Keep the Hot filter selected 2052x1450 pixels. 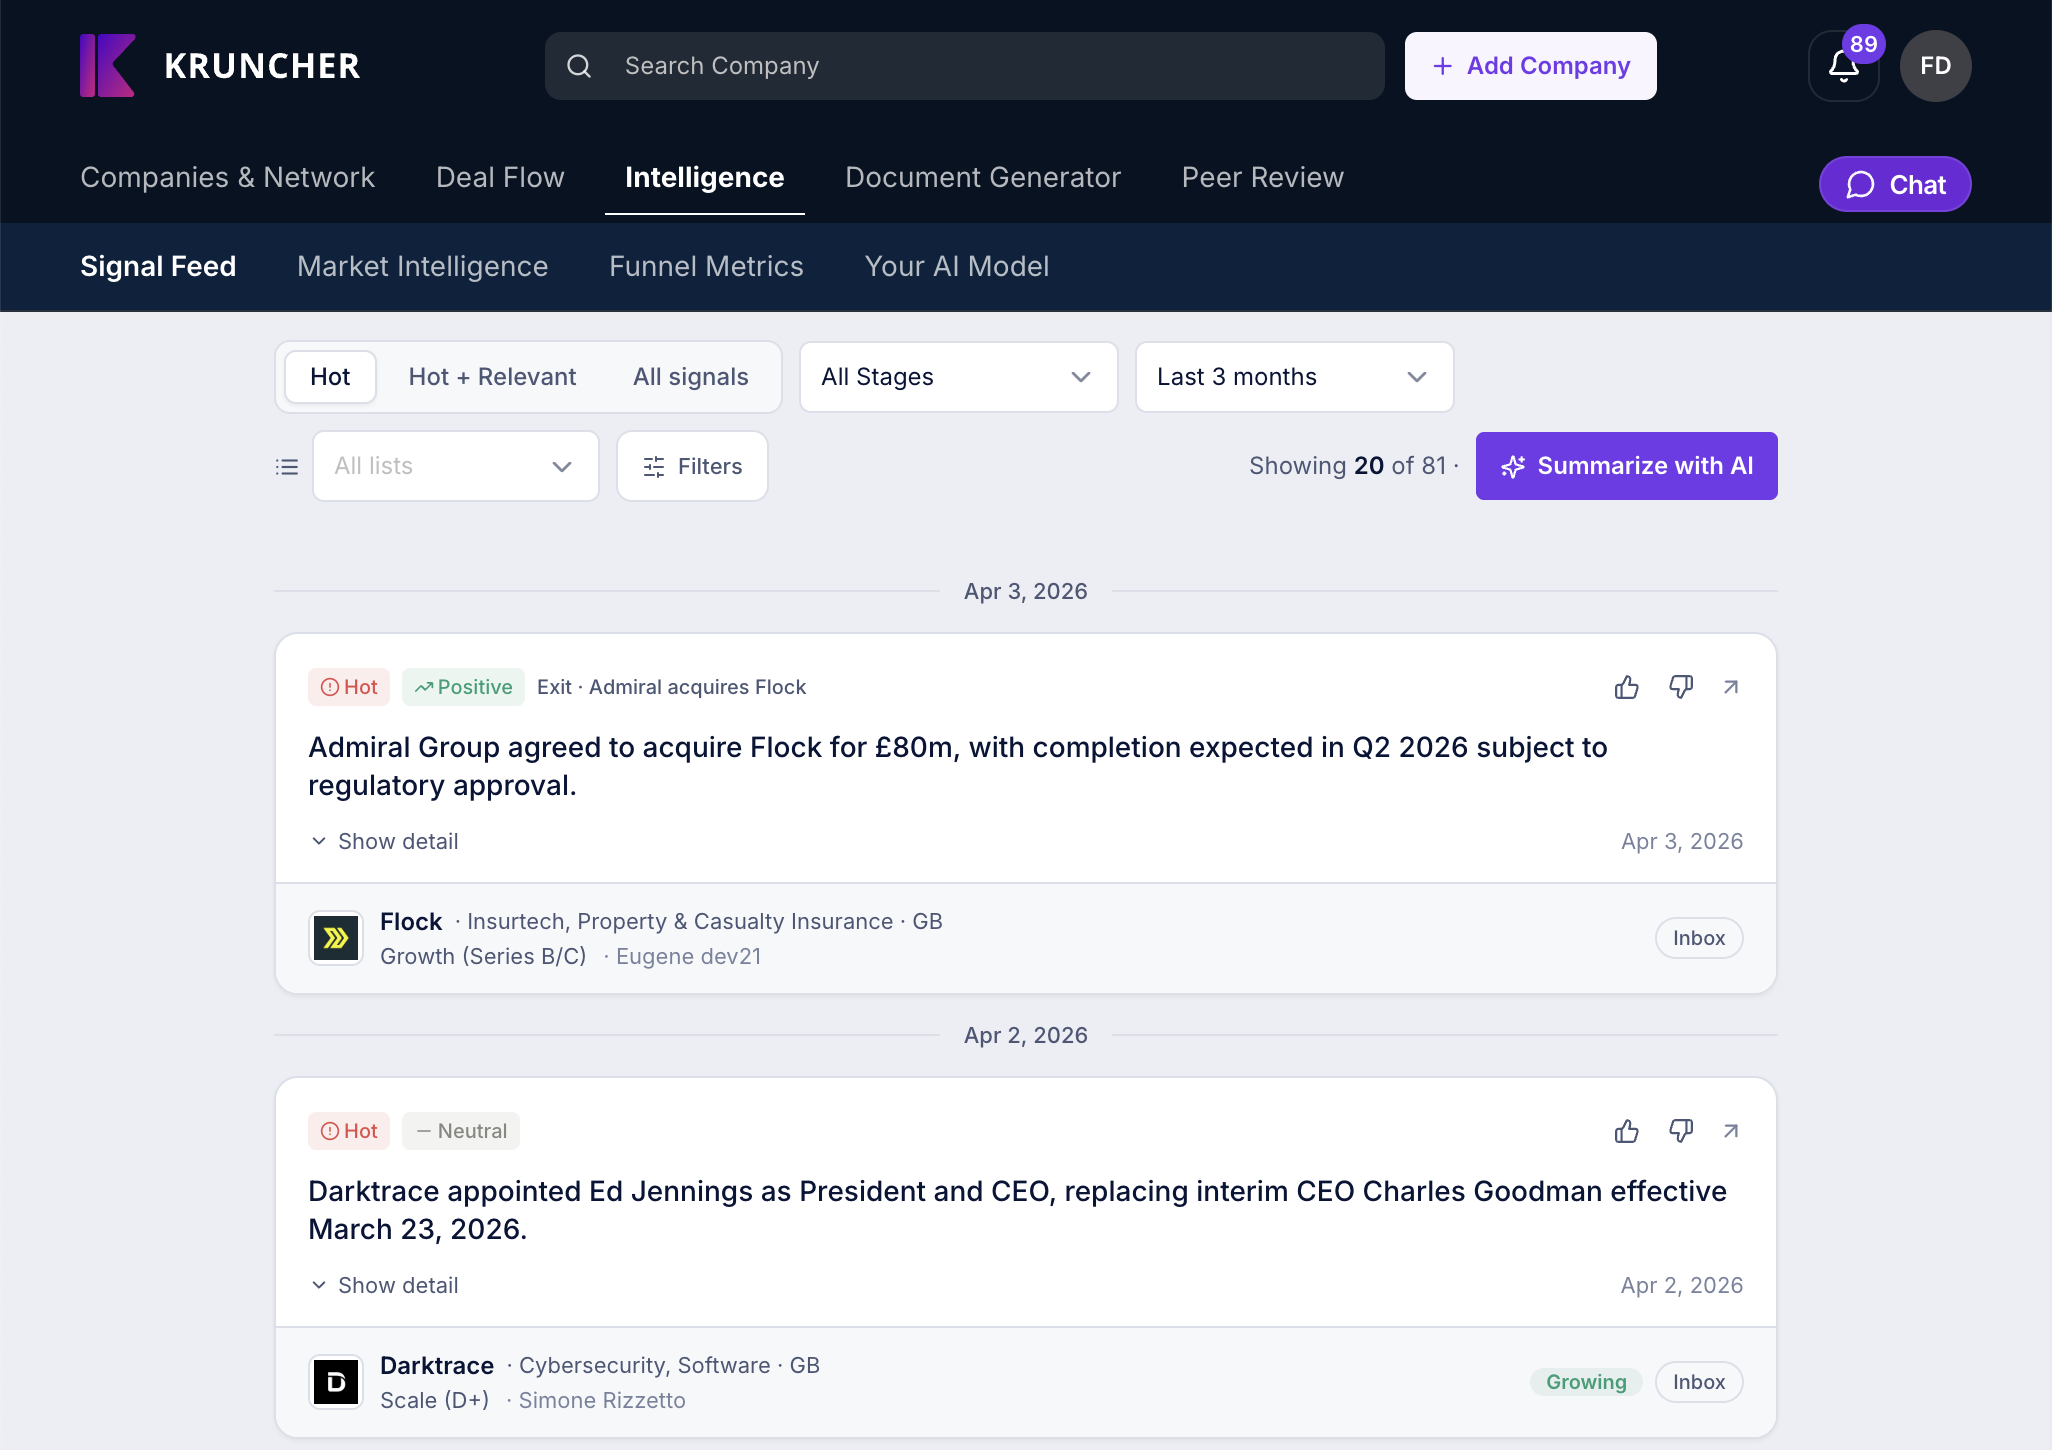tap(330, 377)
